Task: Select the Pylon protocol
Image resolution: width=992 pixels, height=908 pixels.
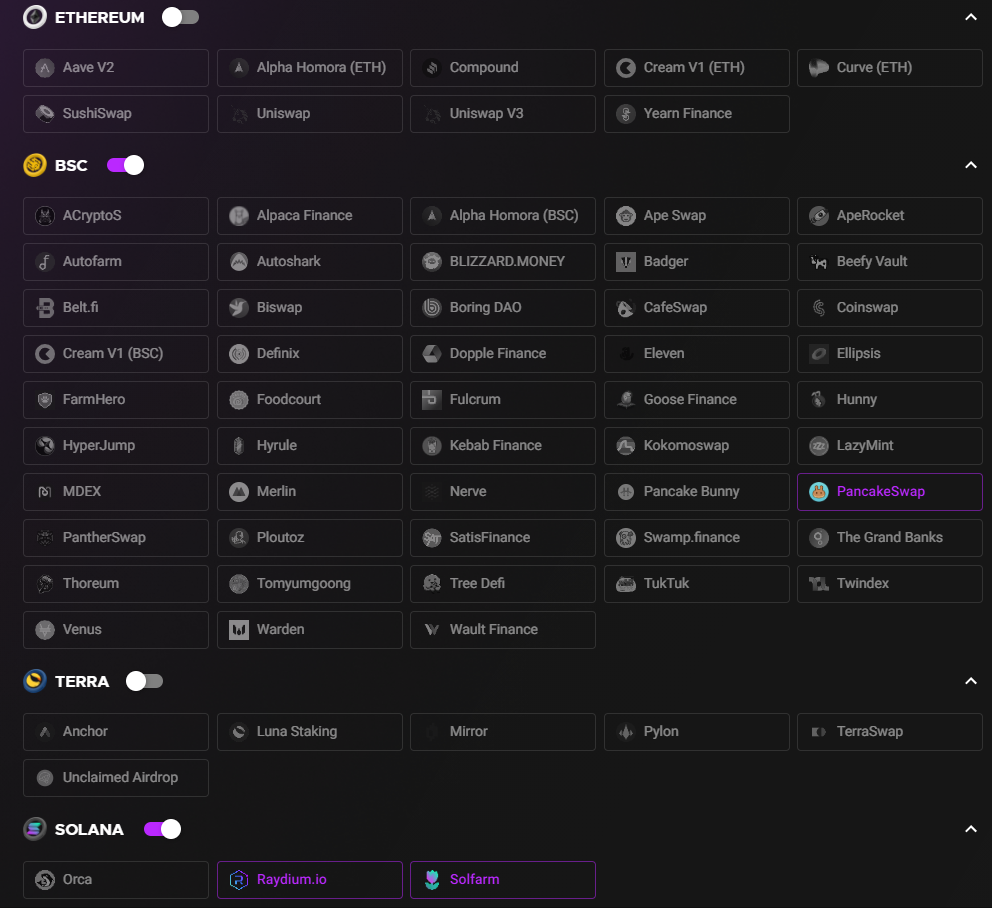Action: pos(697,731)
